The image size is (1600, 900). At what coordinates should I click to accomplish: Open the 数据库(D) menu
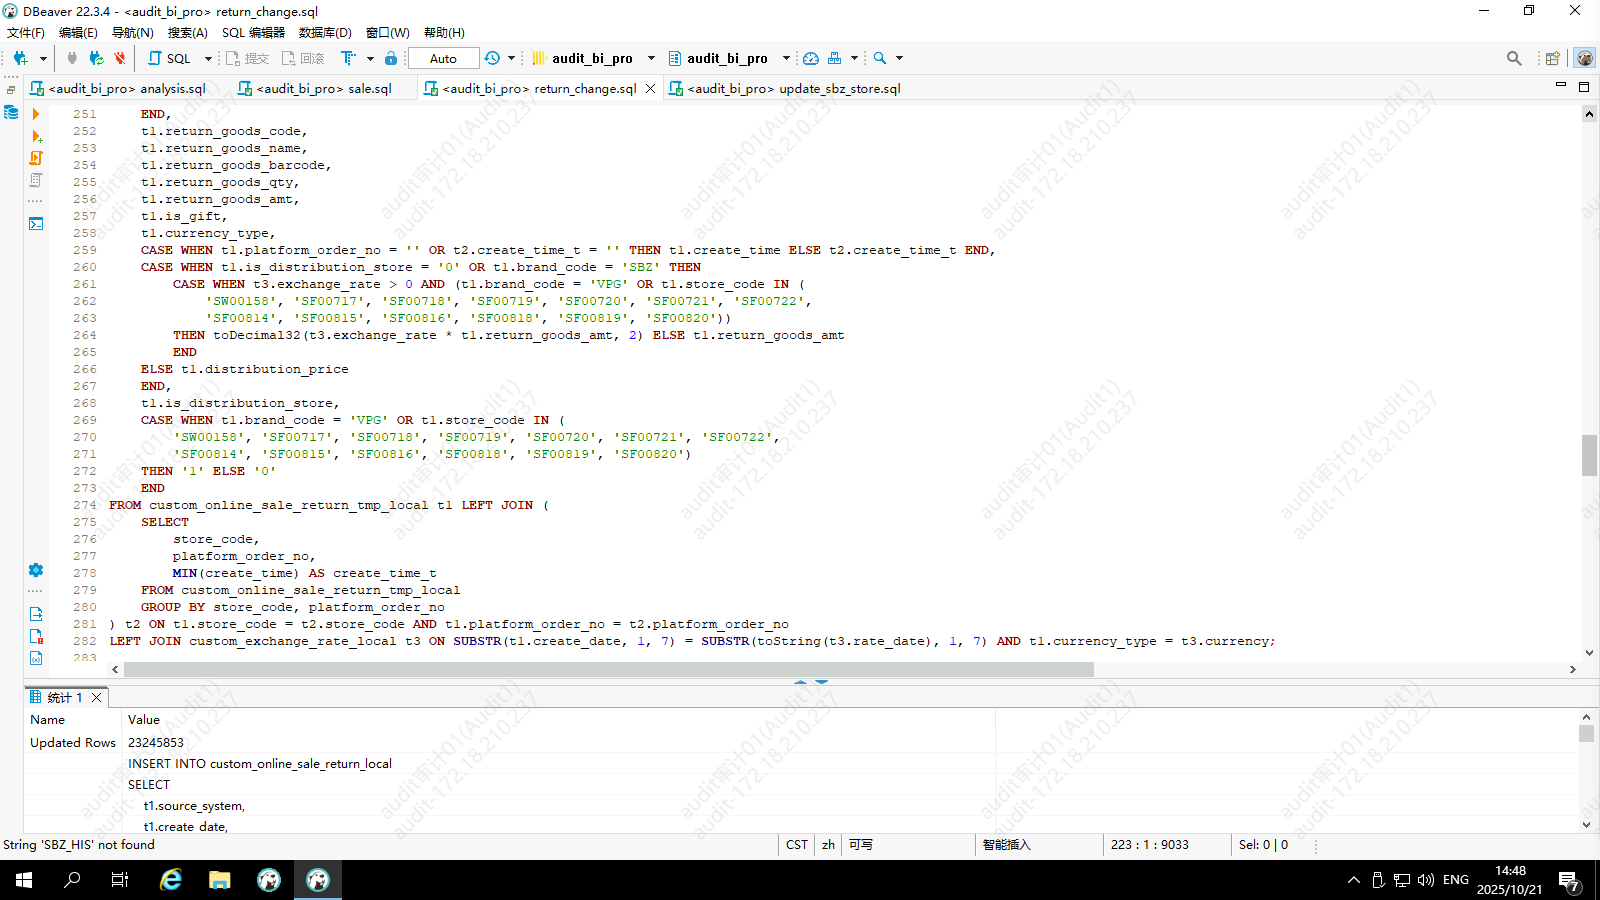(325, 33)
